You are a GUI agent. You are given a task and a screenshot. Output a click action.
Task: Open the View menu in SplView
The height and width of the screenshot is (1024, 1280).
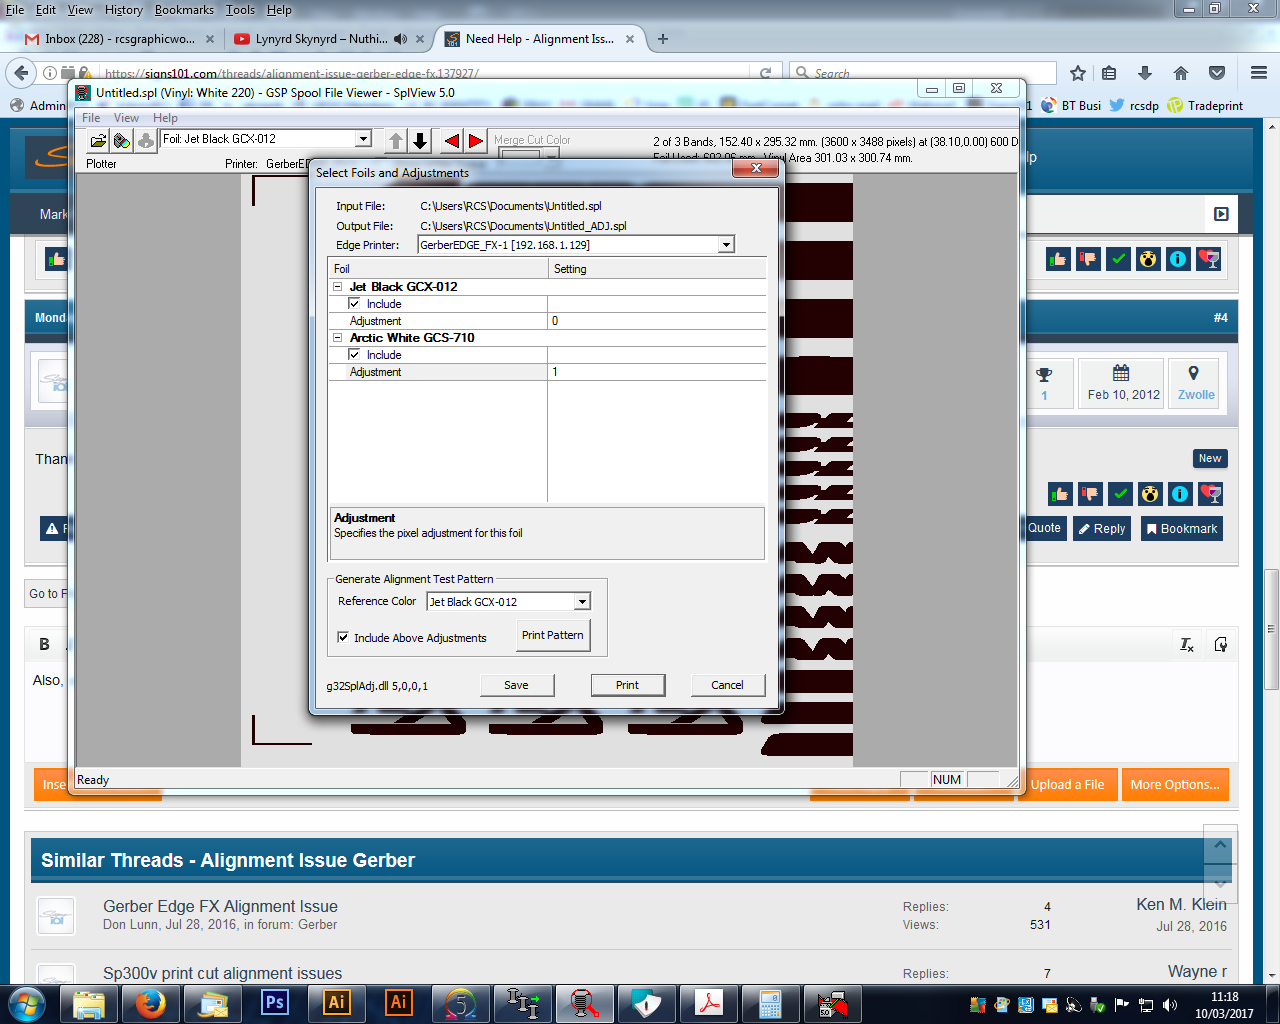tap(127, 118)
